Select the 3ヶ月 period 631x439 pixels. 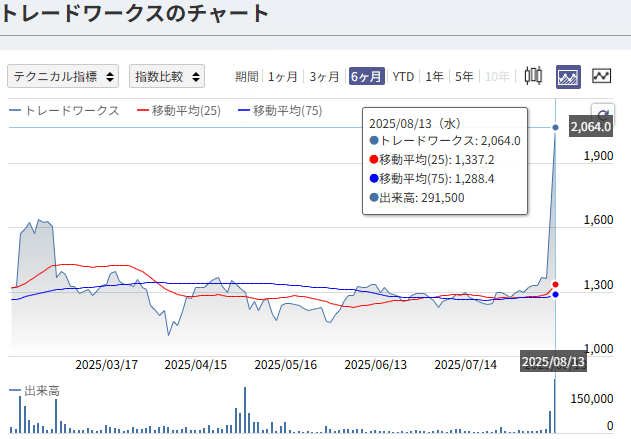(324, 76)
